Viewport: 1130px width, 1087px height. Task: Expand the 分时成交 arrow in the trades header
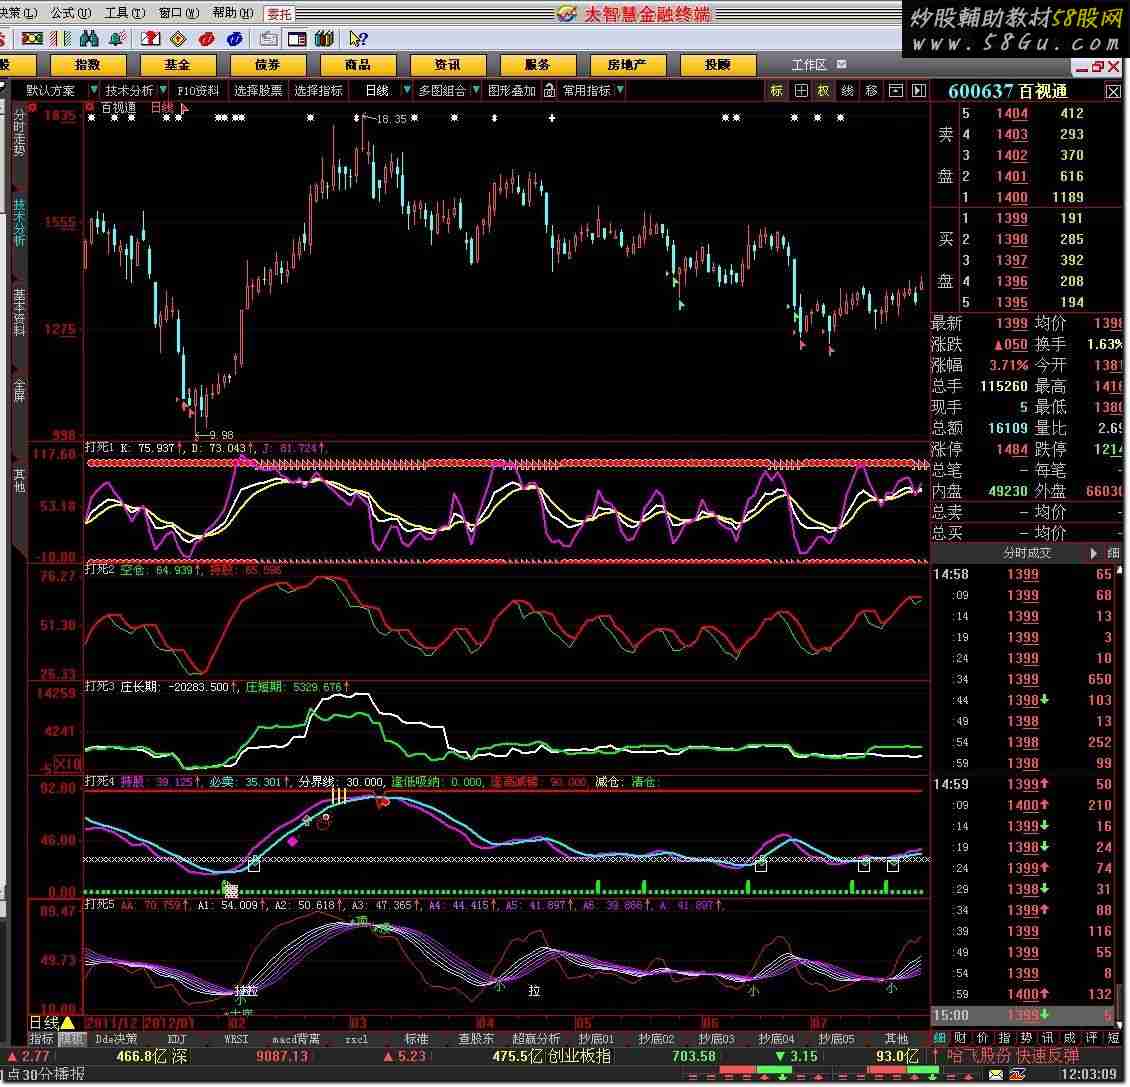coord(1093,553)
